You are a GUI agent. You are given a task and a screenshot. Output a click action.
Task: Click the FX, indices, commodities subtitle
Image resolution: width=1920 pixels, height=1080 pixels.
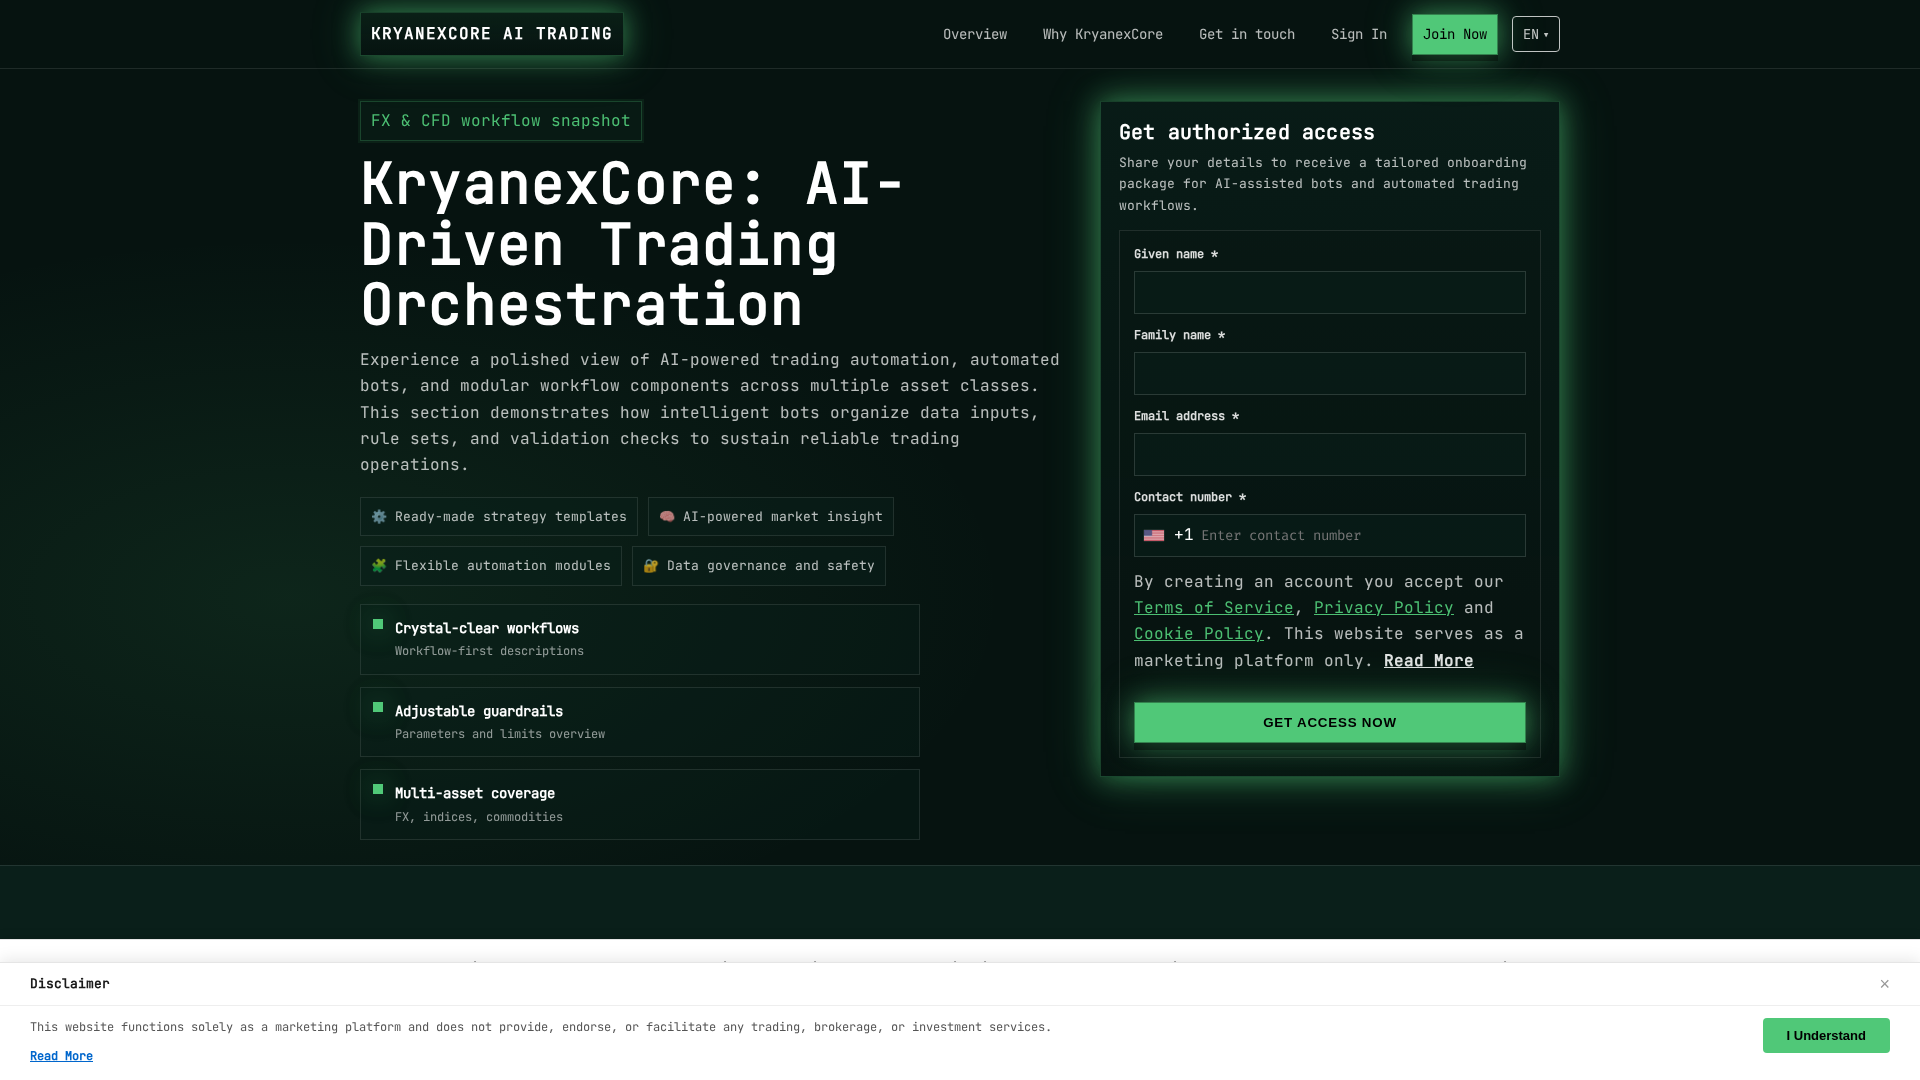click(478, 817)
